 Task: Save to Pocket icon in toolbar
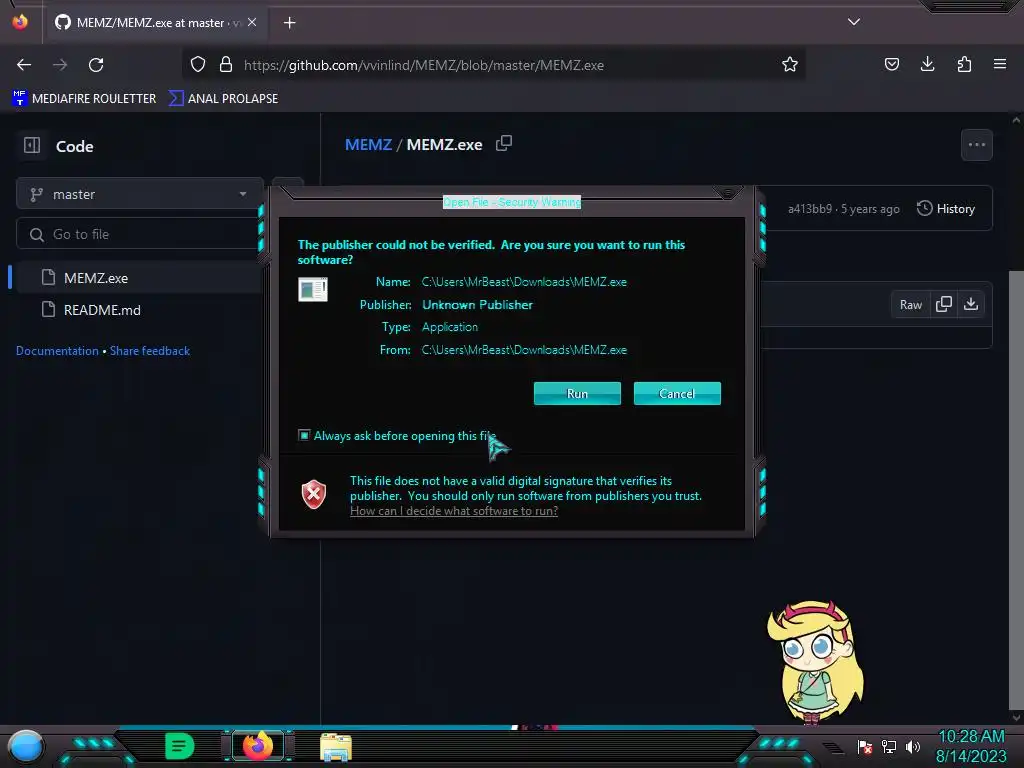tap(891, 64)
